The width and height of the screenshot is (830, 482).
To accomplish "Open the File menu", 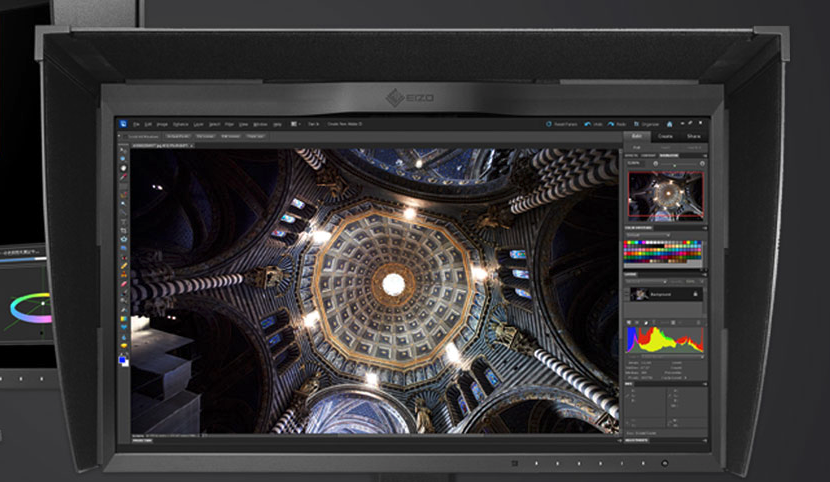I will pyautogui.click(x=136, y=124).
